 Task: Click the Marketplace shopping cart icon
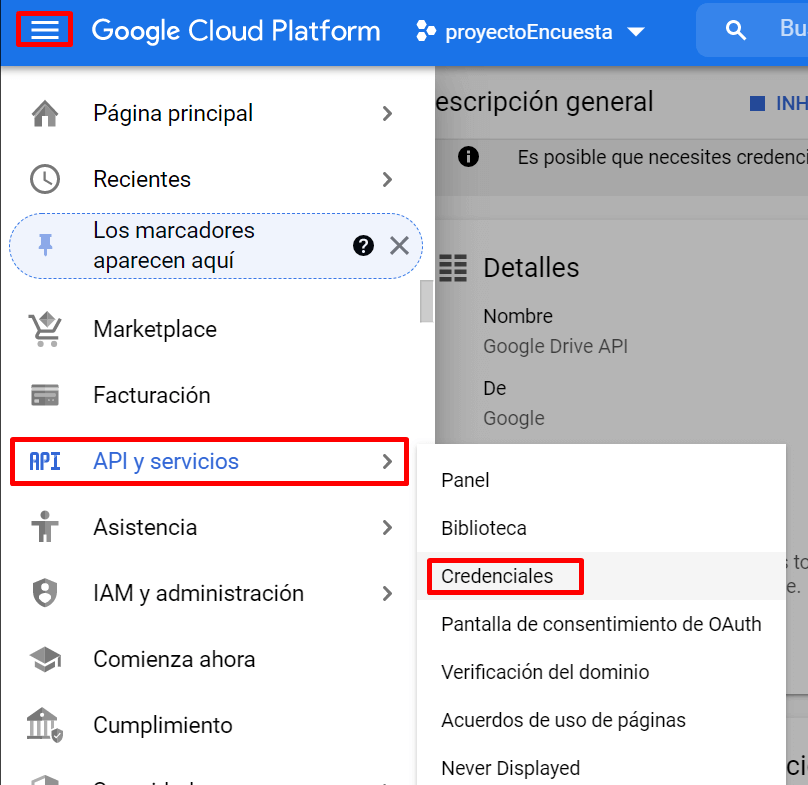[x=45, y=329]
